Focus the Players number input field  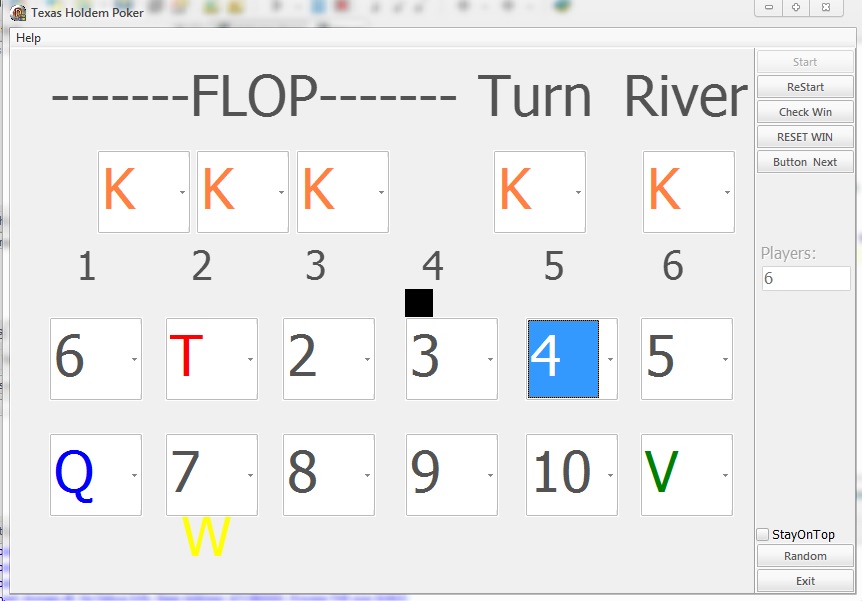pos(805,279)
